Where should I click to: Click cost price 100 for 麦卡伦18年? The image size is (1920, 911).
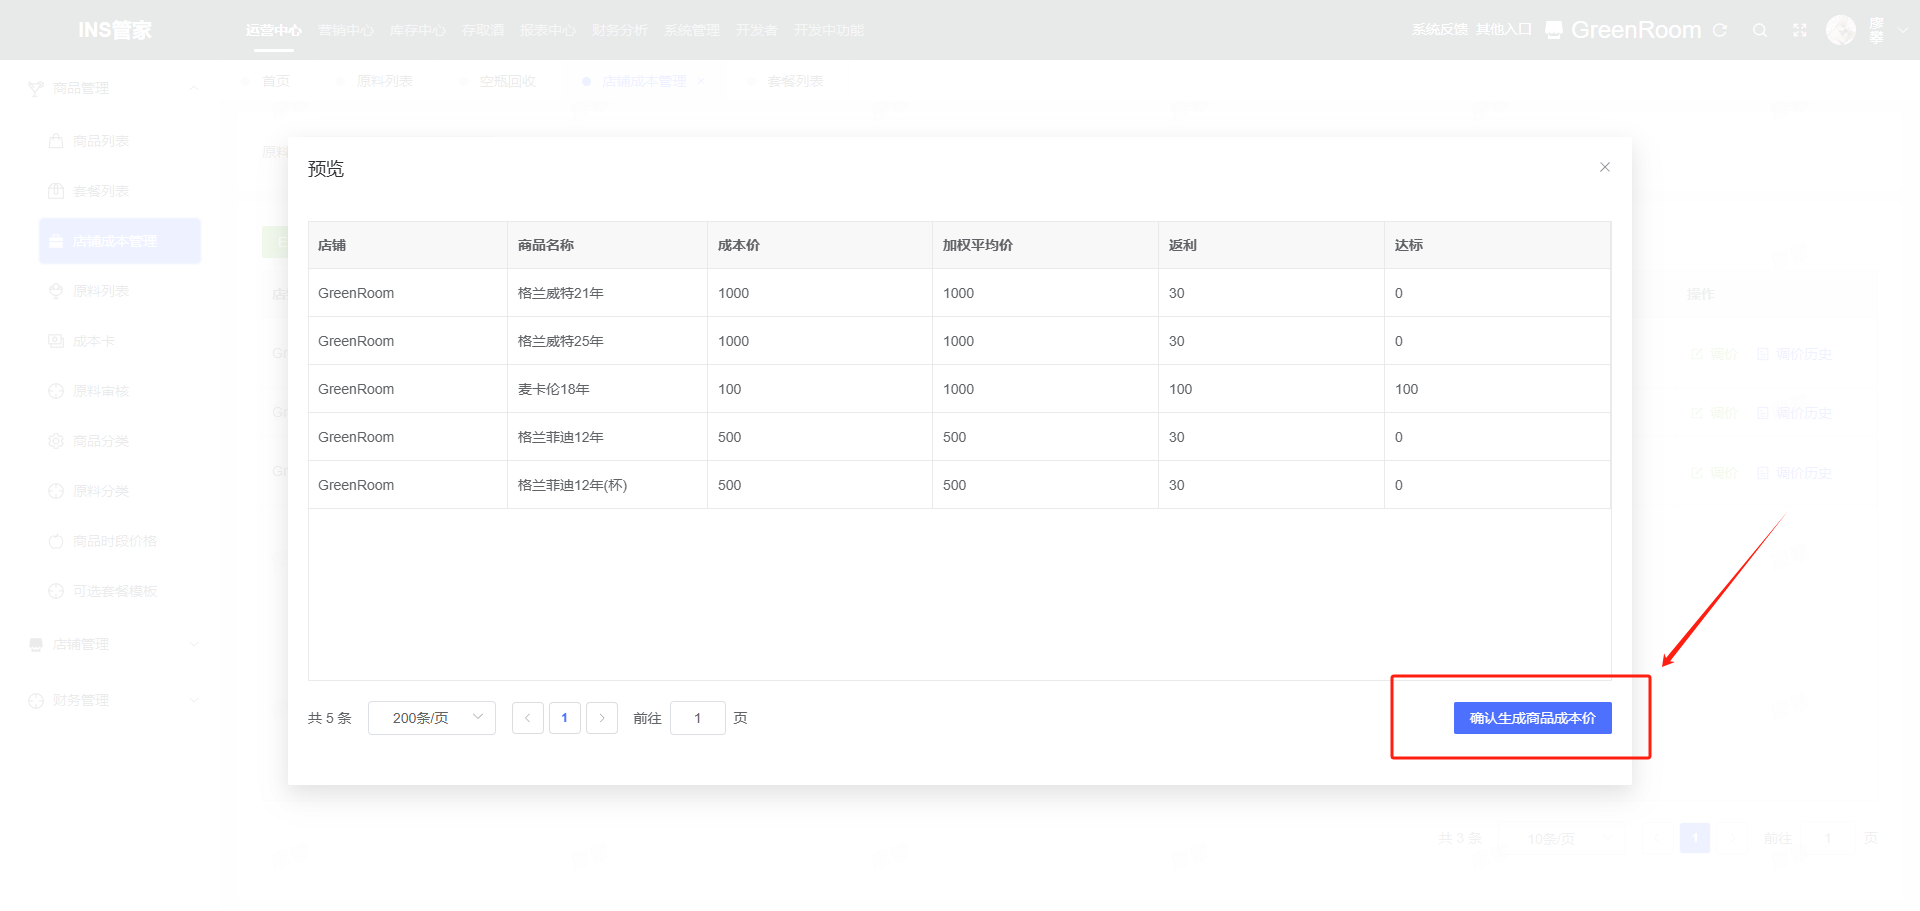point(730,389)
